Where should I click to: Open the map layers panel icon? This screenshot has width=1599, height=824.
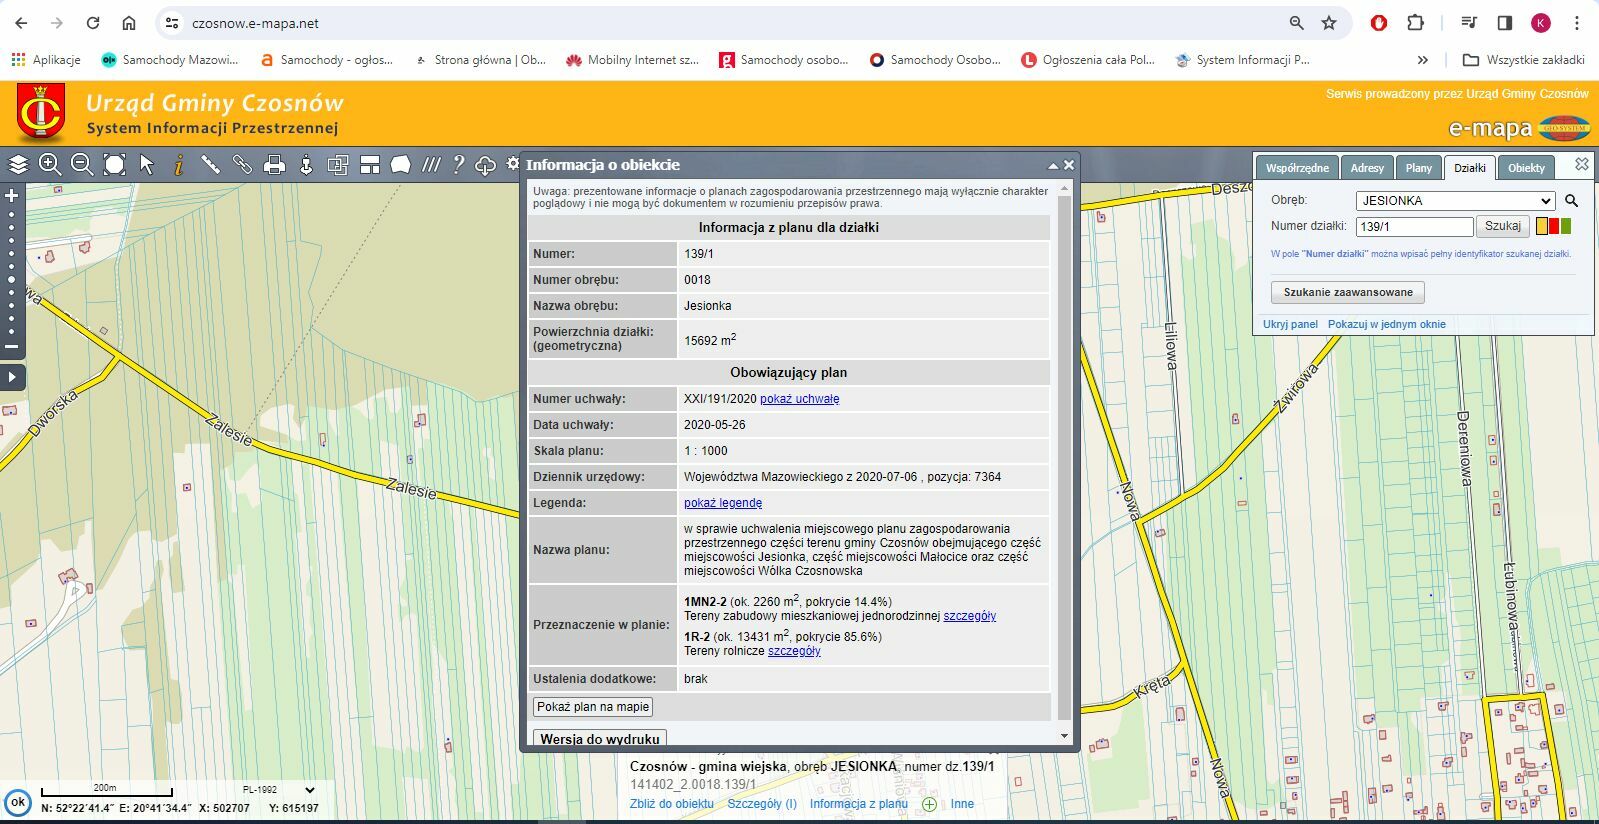[x=18, y=165]
